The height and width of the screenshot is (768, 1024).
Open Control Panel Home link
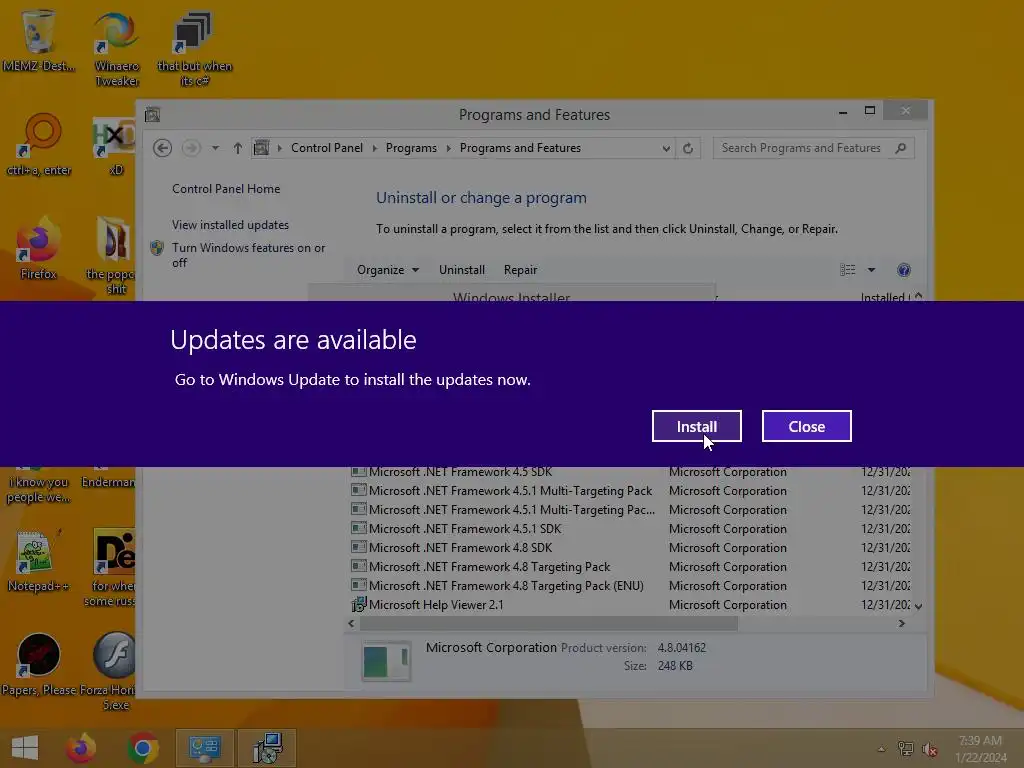tap(226, 189)
